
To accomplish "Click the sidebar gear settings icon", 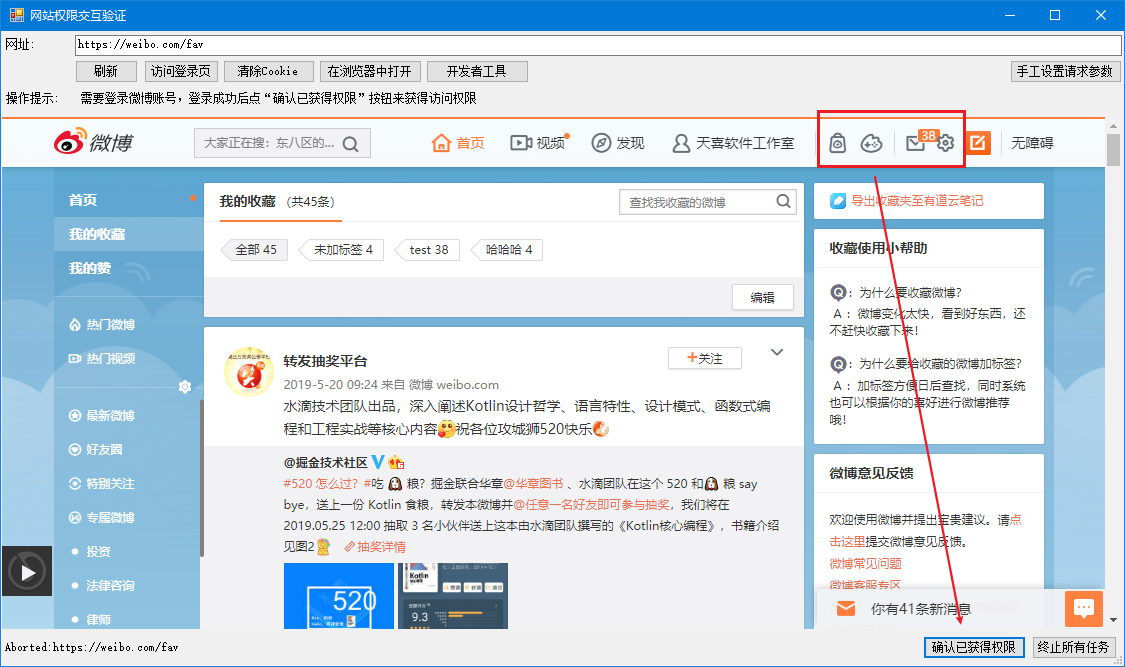I will click(184, 387).
